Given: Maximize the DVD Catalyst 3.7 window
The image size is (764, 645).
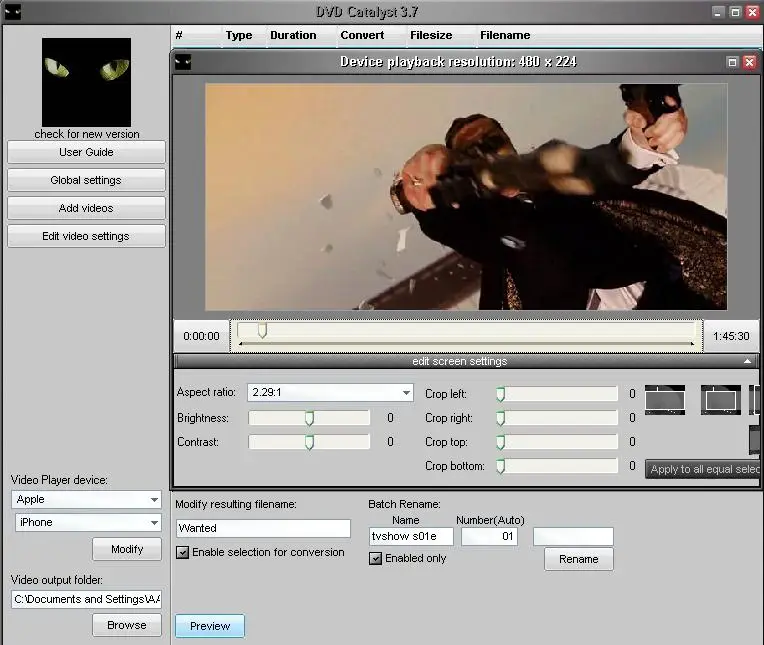Looking at the screenshot, I should coord(735,13).
